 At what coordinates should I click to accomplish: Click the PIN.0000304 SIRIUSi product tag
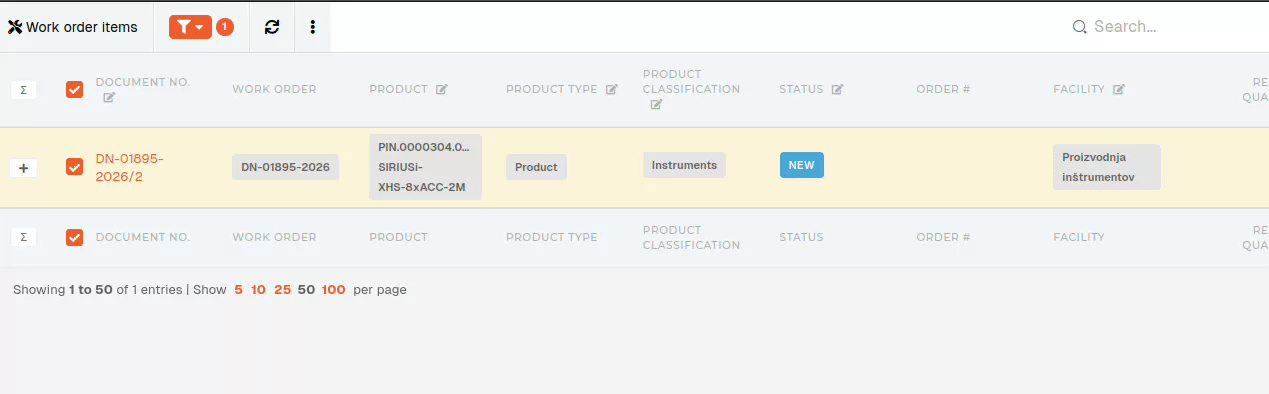coord(425,167)
